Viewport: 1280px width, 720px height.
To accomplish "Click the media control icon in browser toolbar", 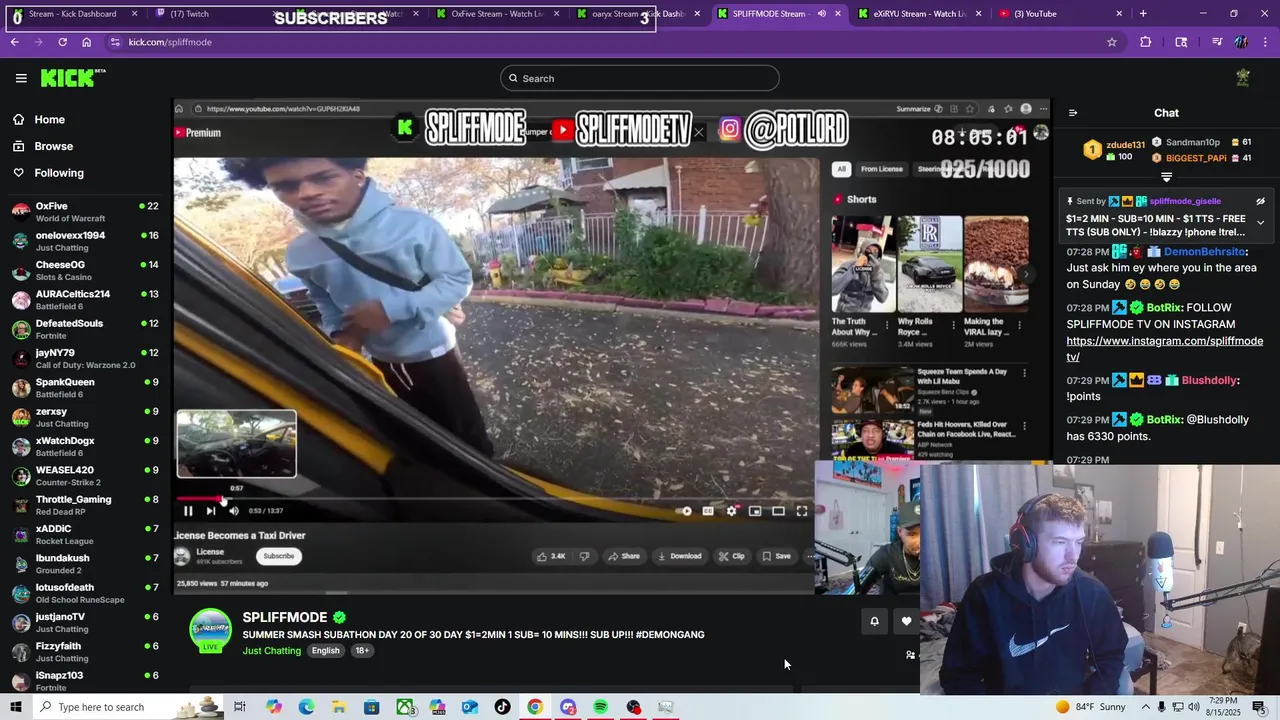I will (x=1216, y=42).
